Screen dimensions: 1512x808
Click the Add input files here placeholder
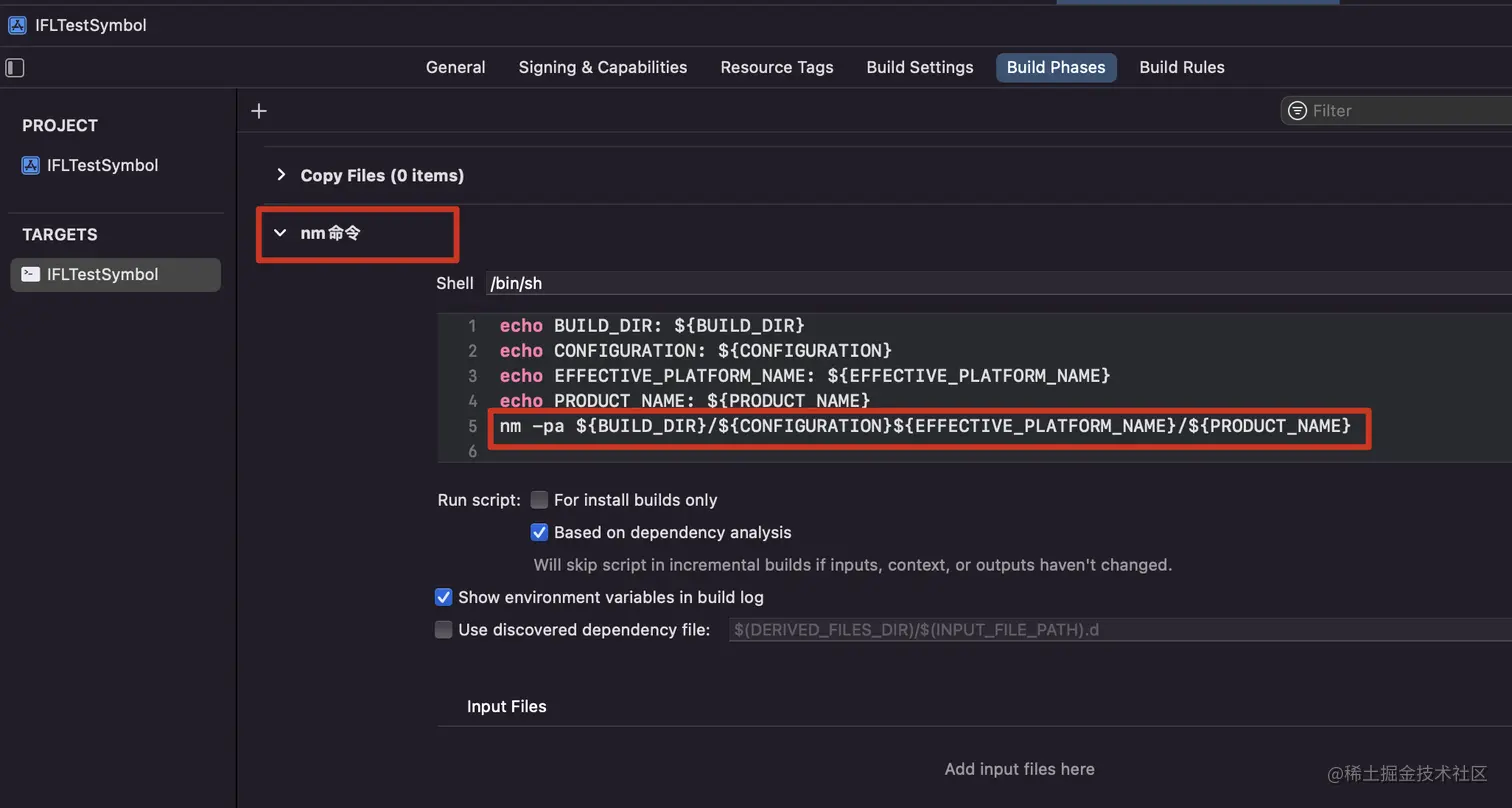click(1019, 769)
